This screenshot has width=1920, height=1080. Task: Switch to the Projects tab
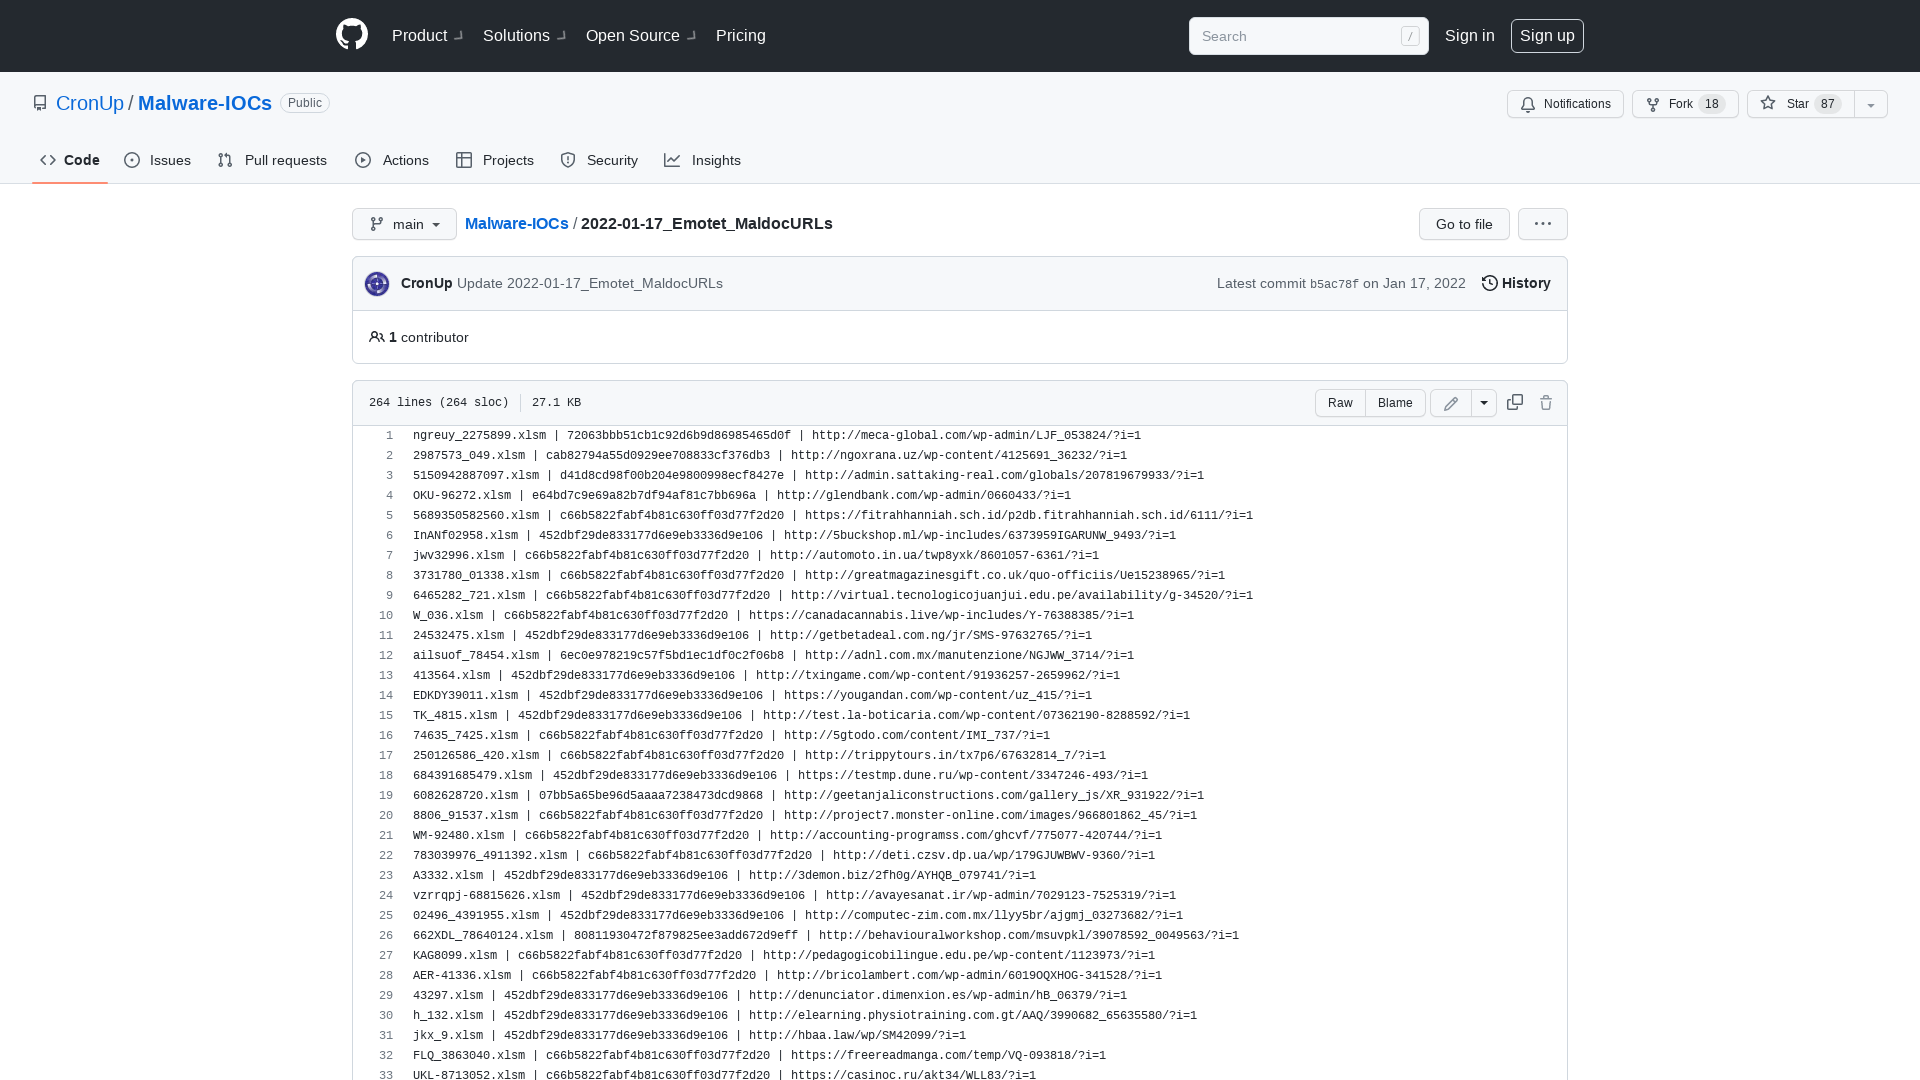495,160
